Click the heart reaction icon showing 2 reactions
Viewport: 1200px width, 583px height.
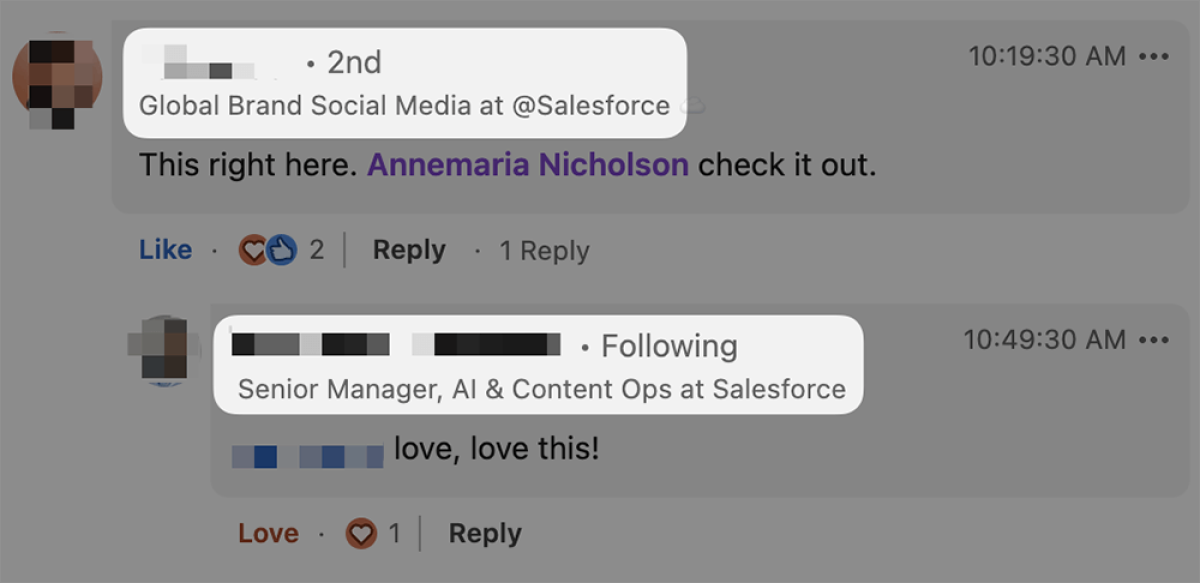tap(252, 250)
